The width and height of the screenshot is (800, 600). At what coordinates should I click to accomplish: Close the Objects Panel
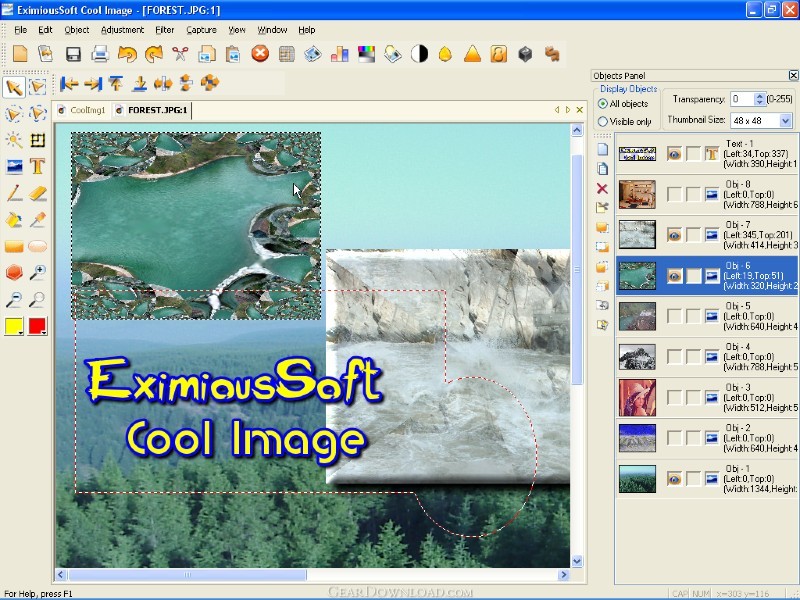[x=793, y=76]
